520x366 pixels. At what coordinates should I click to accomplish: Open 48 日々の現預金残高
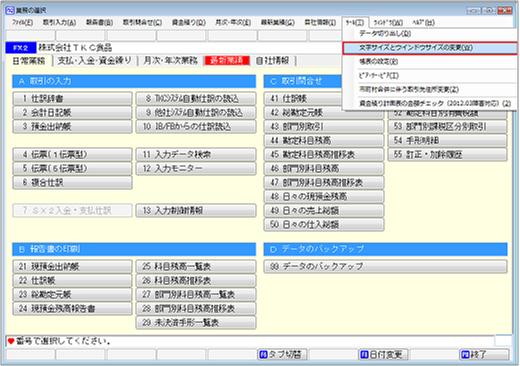pyautogui.click(x=324, y=197)
